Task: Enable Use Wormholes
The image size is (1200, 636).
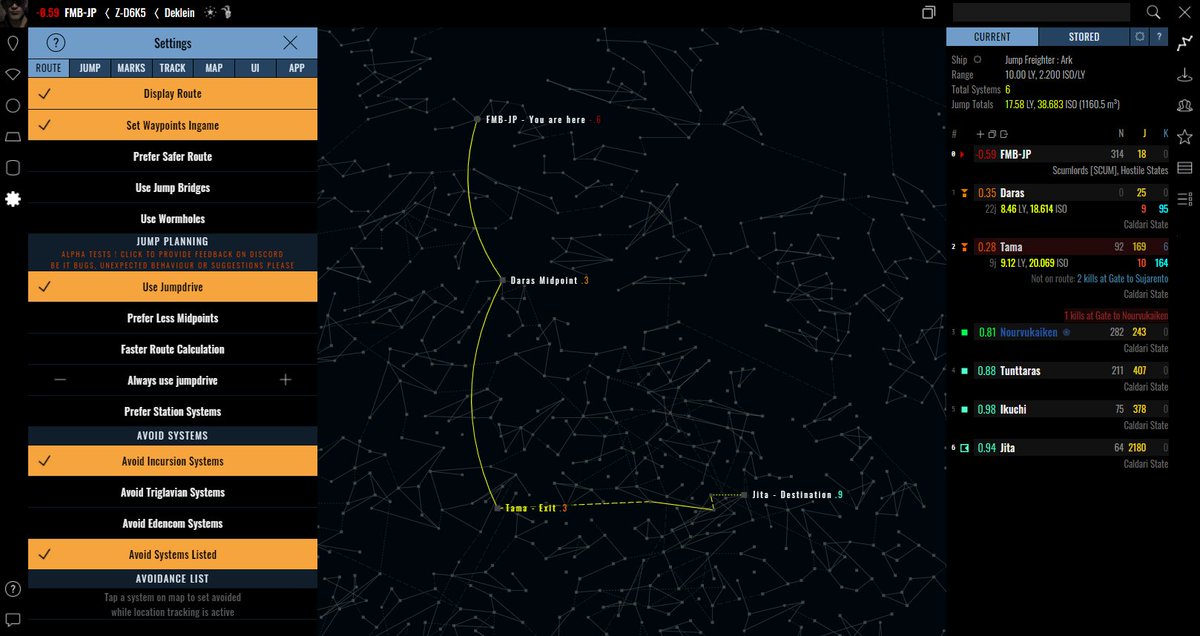Action: (173, 218)
